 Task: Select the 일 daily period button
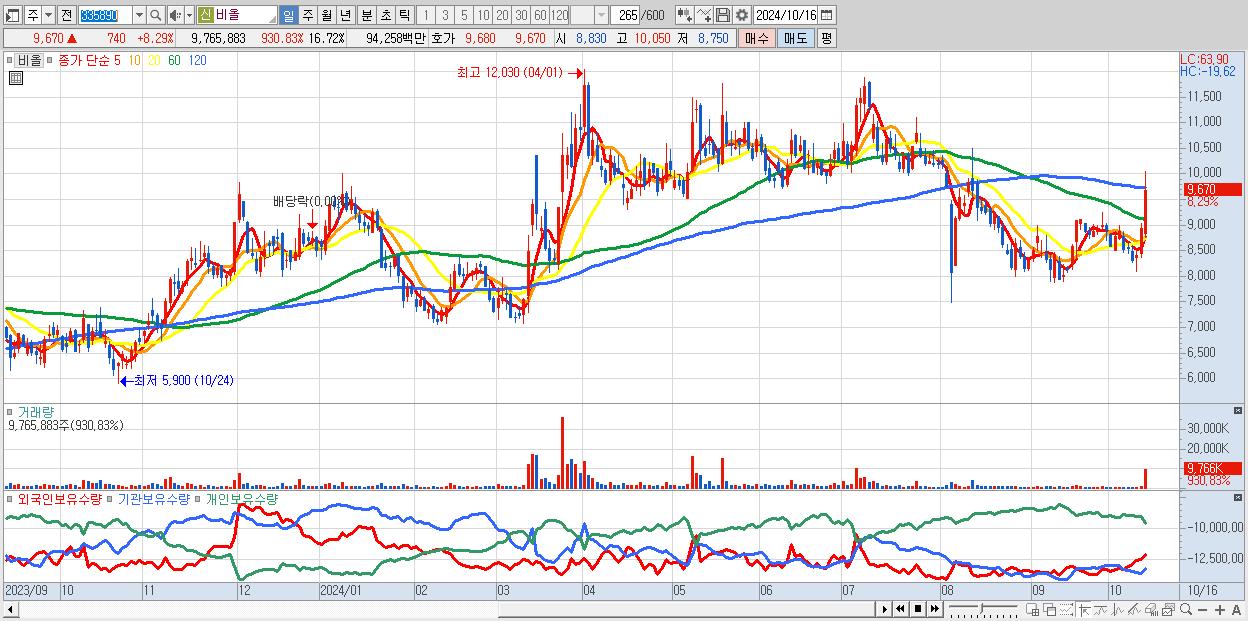pos(288,15)
